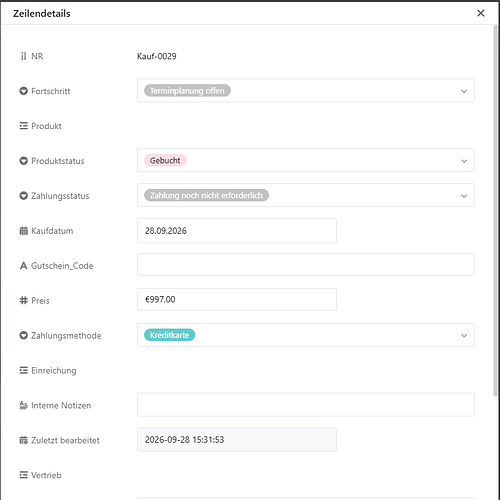Click the Preis field showing €997.00
This screenshot has width=500, height=500.
click(x=237, y=299)
